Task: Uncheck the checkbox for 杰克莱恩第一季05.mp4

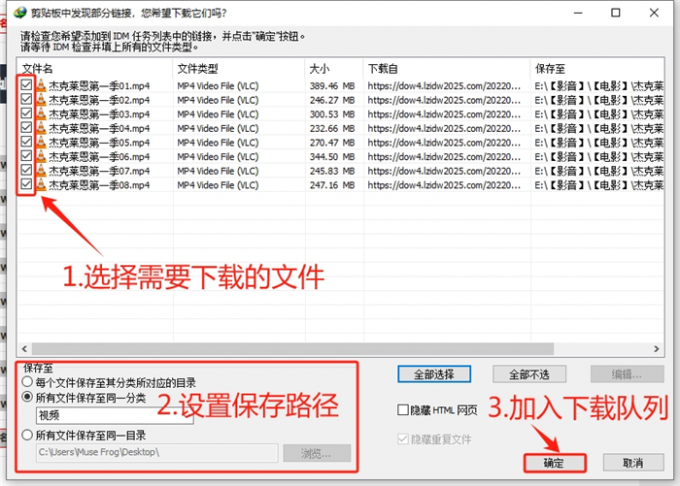Action: (26, 141)
